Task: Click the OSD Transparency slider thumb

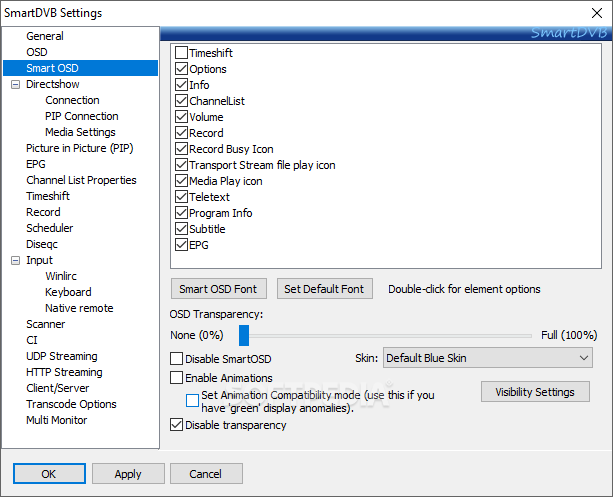Action: pyautogui.click(x=244, y=335)
